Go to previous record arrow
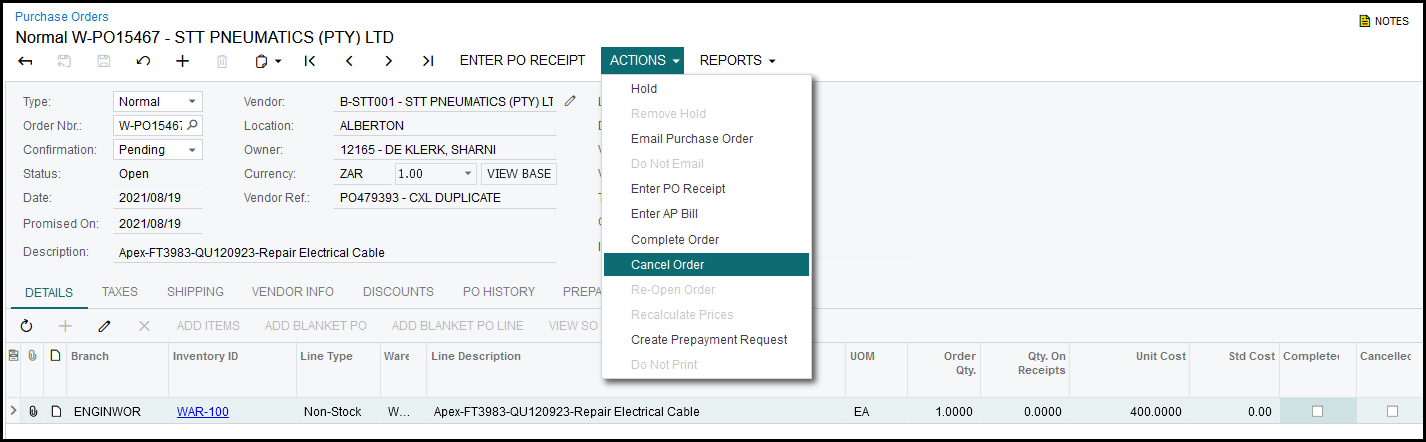 point(349,61)
